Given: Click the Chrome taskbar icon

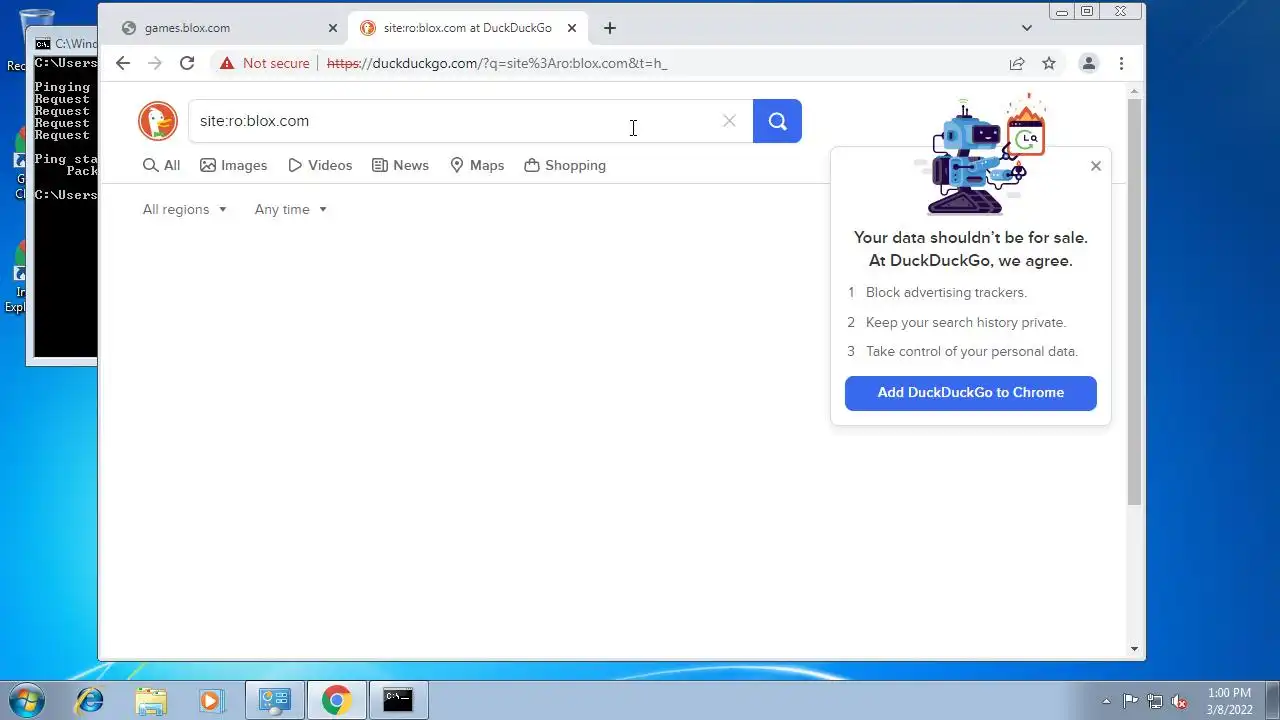Looking at the screenshot, I should coord(336,700).
